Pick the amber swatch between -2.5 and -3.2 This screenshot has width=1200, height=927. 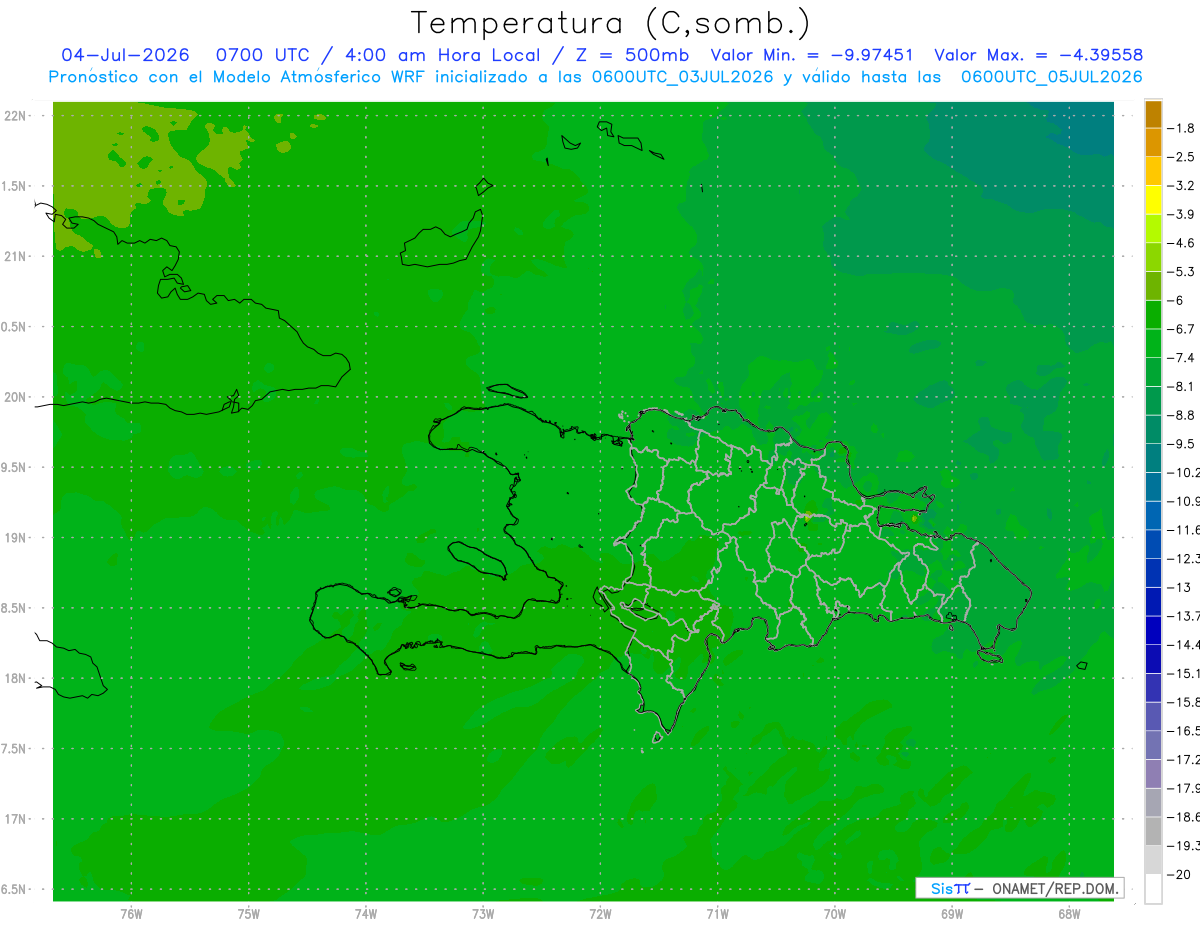(x=1153, y=171)
